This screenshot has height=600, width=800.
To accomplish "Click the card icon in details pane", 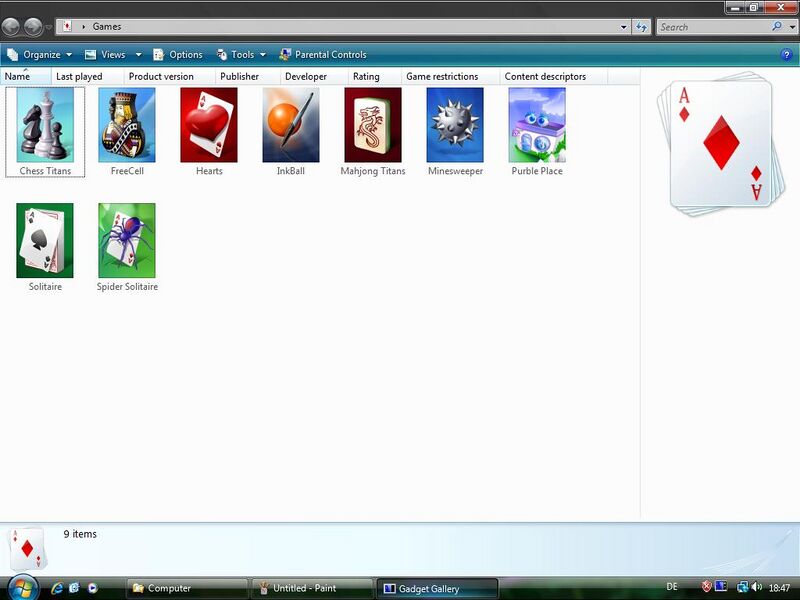I will 28,549.
